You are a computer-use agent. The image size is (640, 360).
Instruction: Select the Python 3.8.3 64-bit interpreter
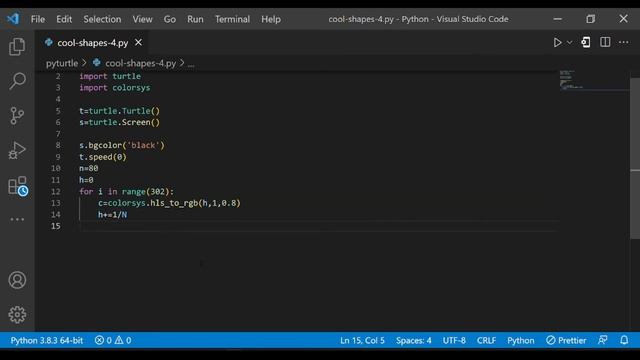pyautogui.click(x=47, y=340)
